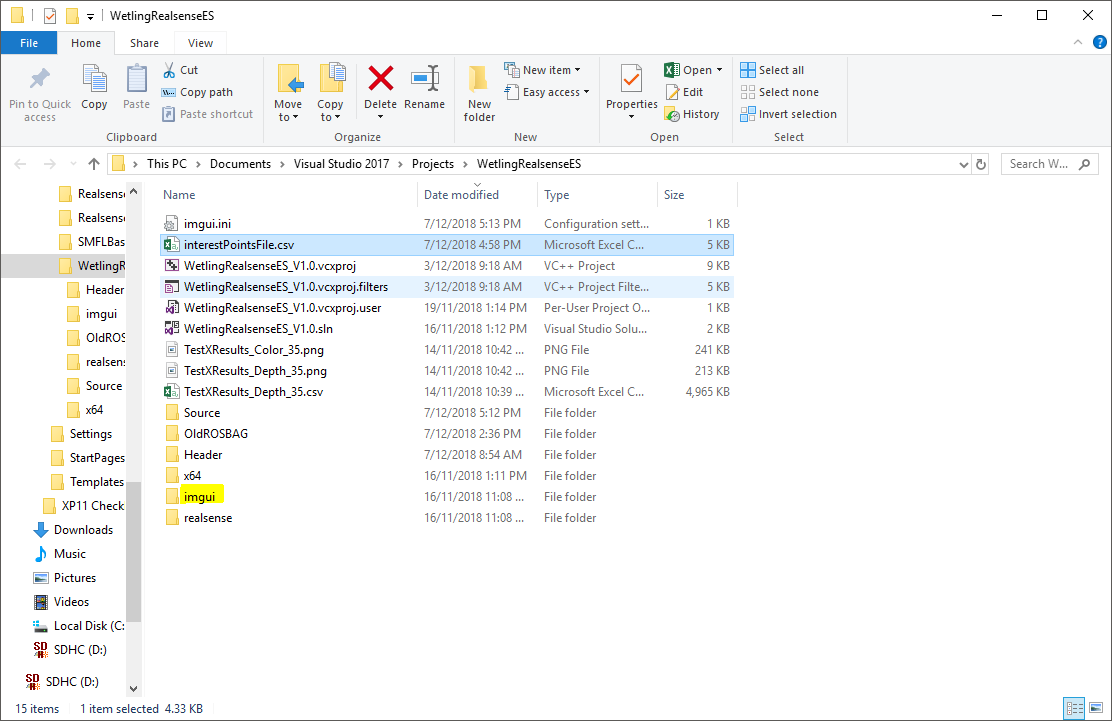Click the refresh icon in the address bar

(981, 163)
